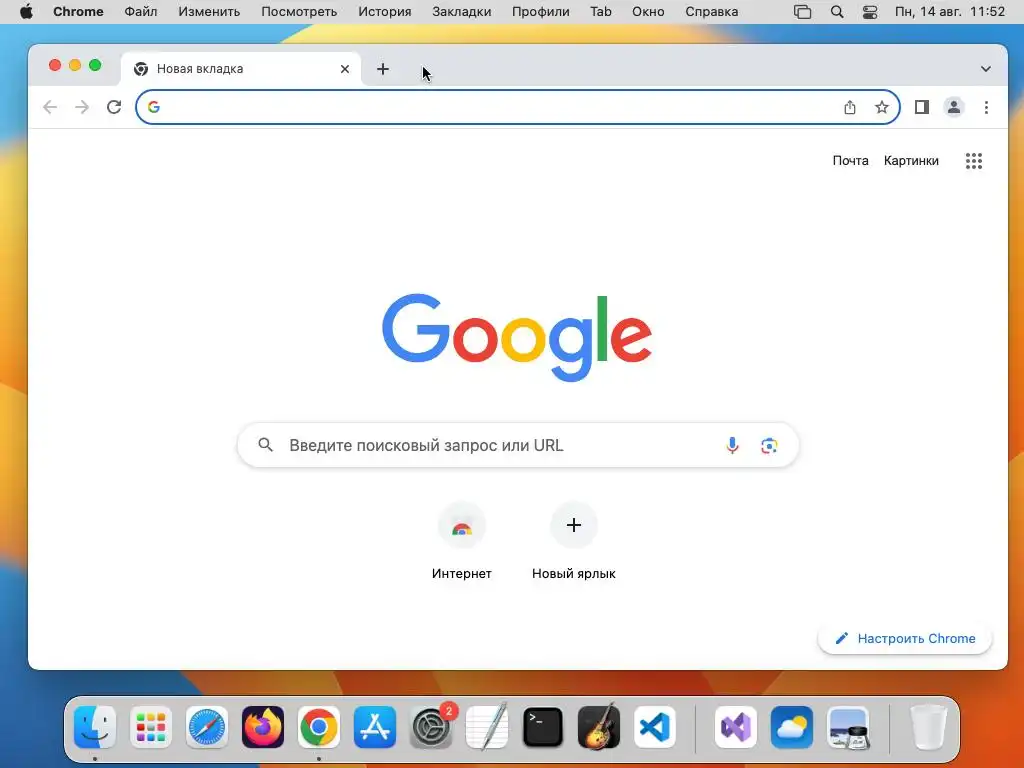Open the Интернет shortcut tile
This screenshot has width=1024, height=768.
pos(462,542)
